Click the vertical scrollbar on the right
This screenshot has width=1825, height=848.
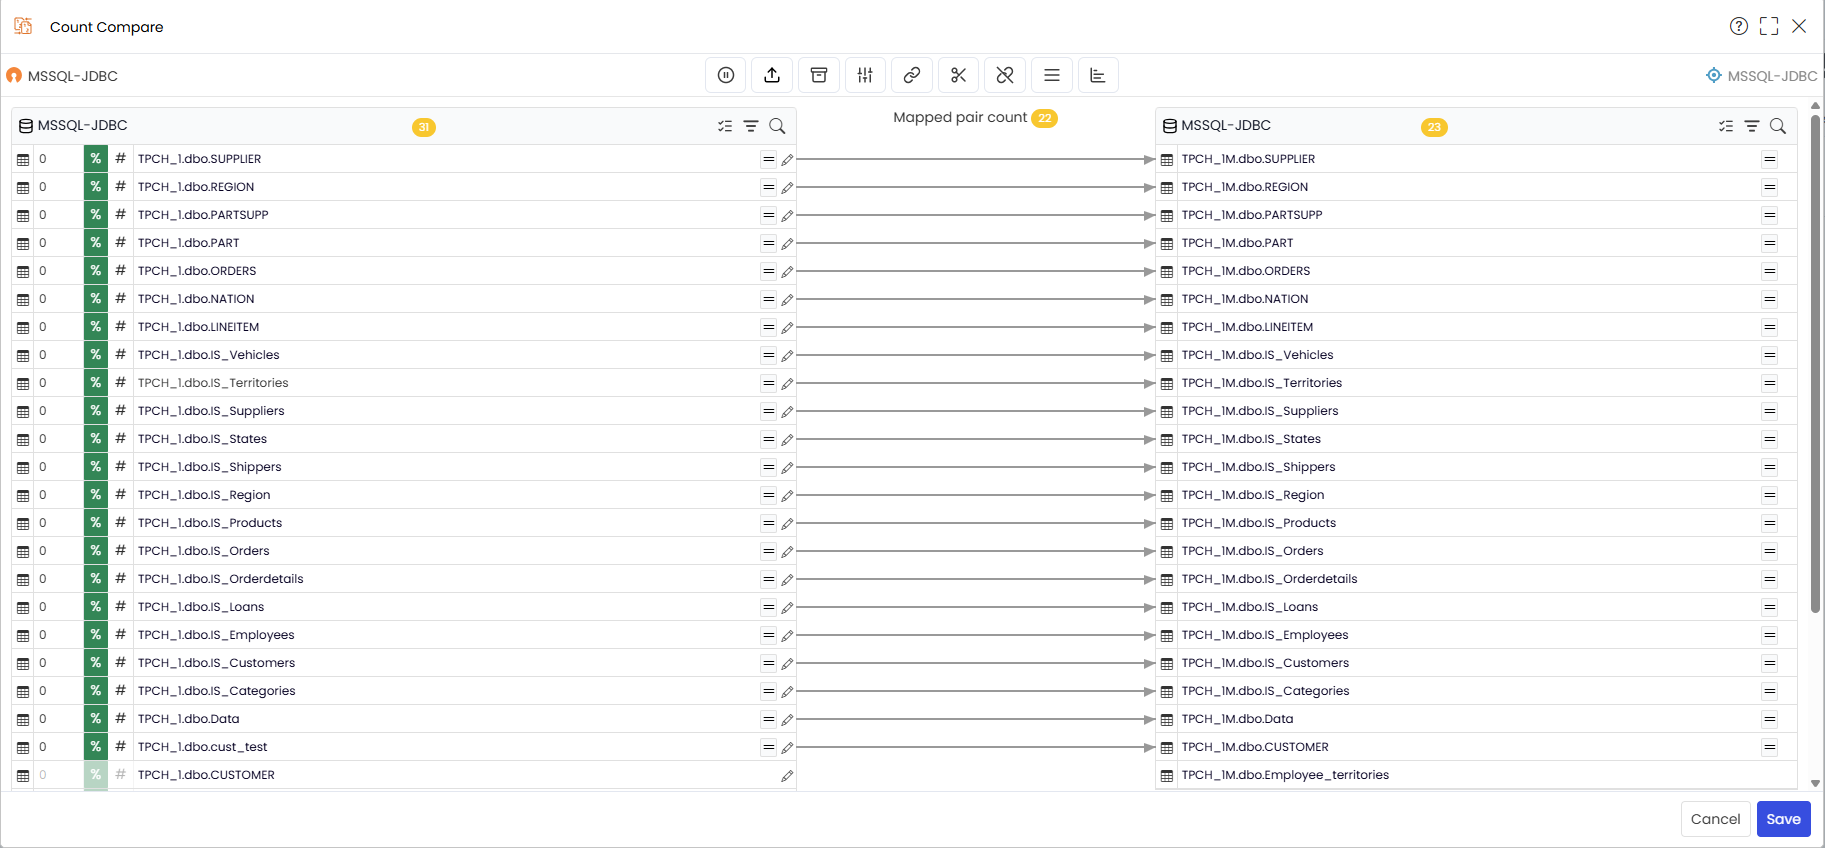tap(1815, 360)
